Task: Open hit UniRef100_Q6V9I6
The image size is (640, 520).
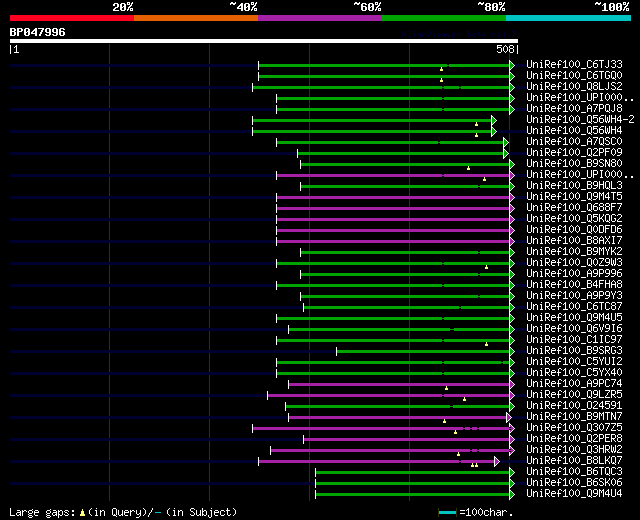Action: click(574, 329)
